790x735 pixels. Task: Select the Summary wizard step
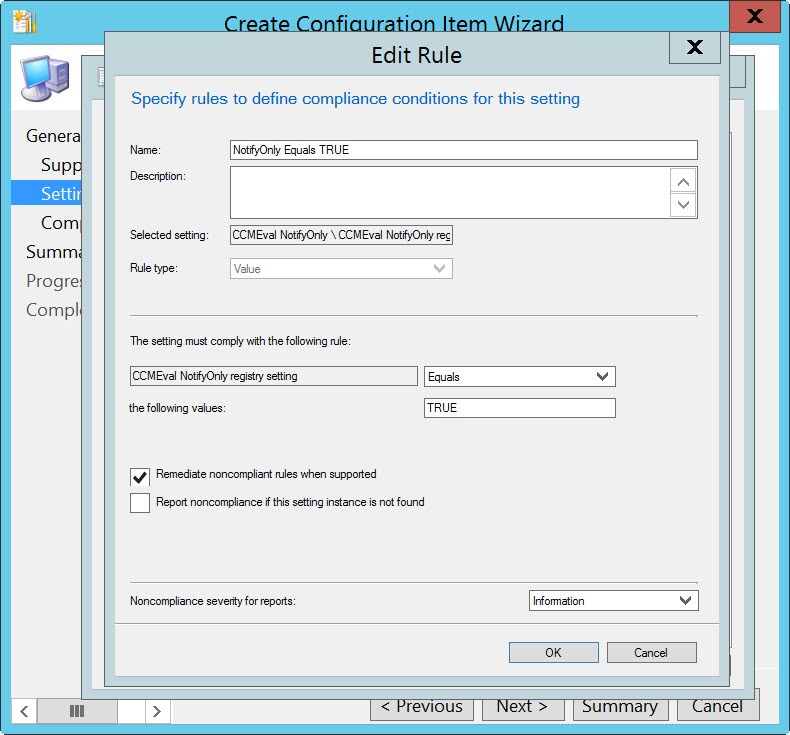coord(53,251)
